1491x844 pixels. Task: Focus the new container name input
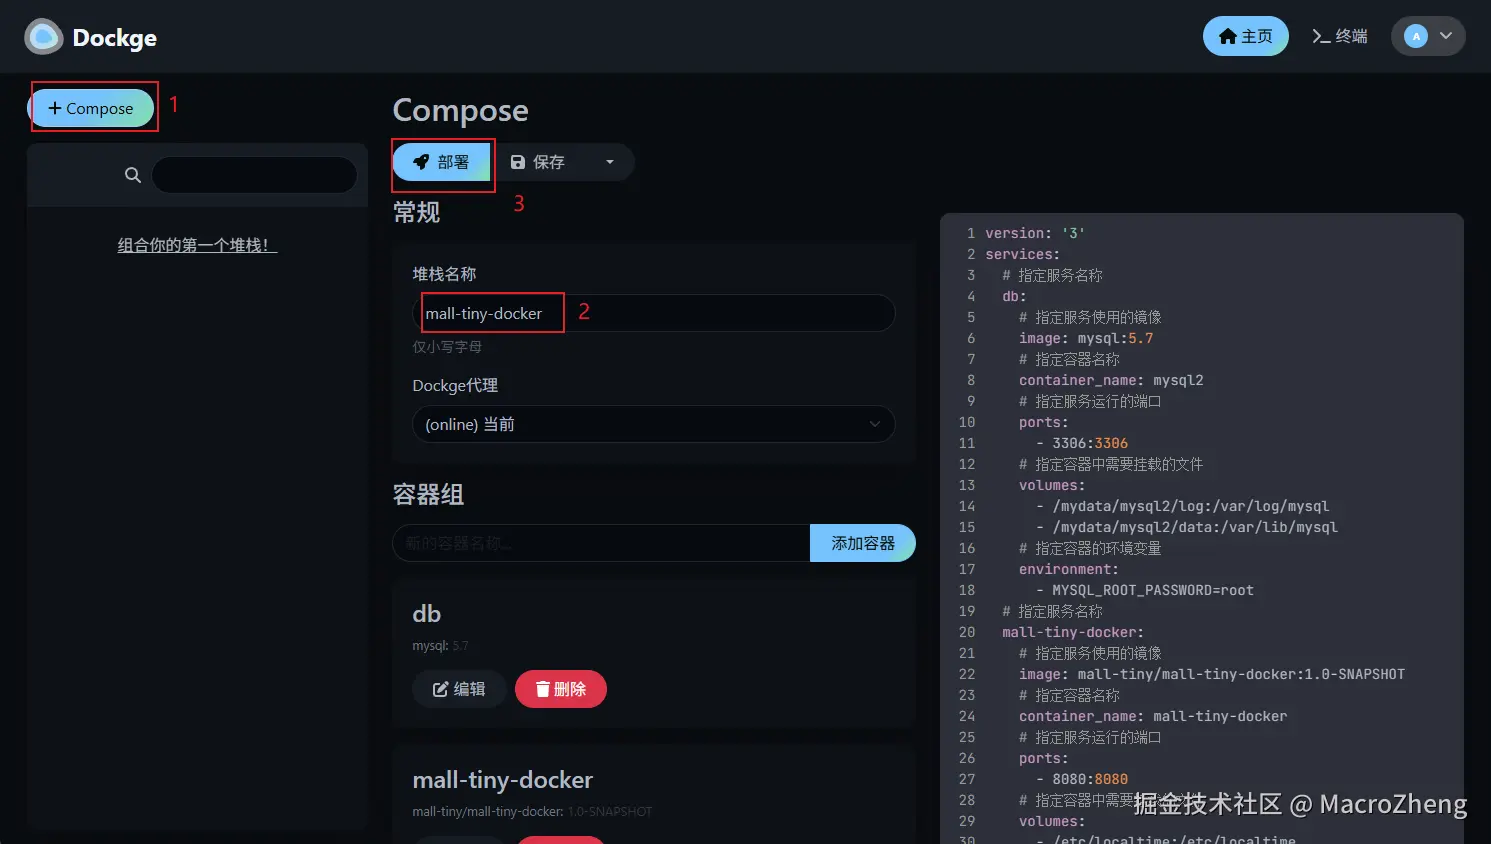pos(601,543)
